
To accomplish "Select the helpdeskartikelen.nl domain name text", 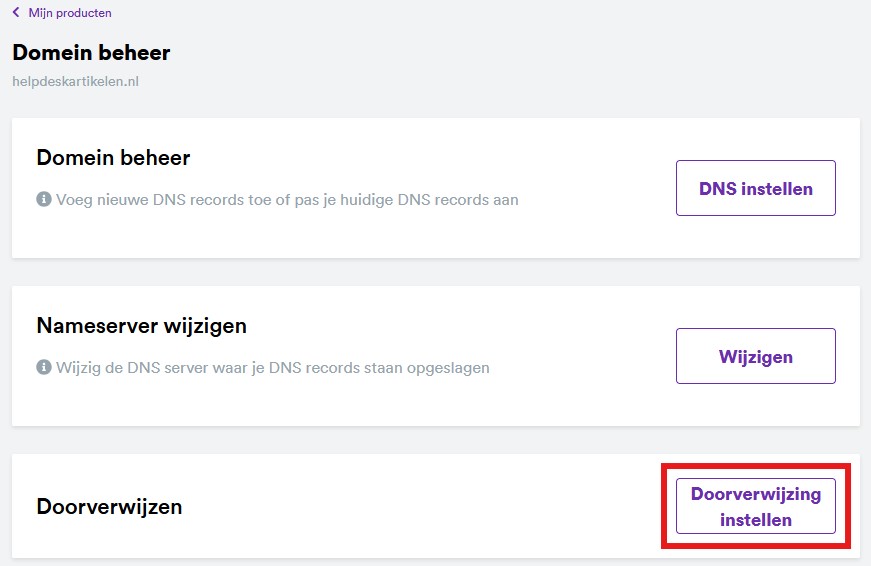I will 75,81.
